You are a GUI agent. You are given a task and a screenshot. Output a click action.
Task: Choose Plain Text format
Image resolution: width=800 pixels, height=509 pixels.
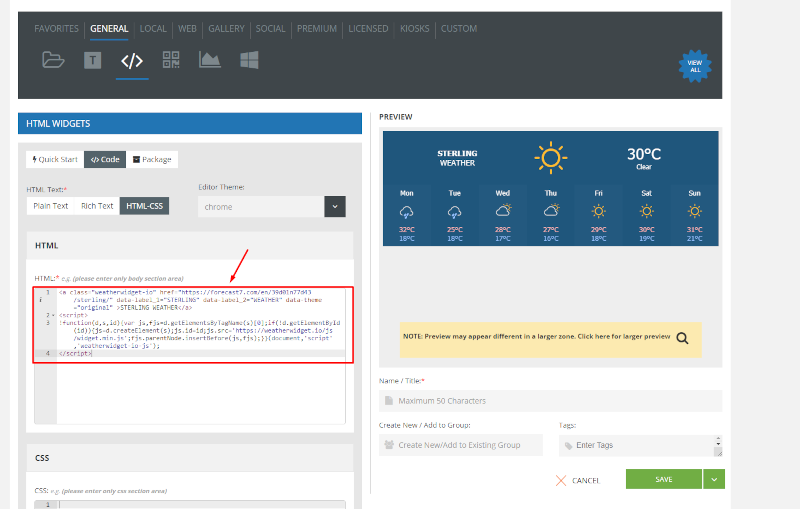(51, 206)
